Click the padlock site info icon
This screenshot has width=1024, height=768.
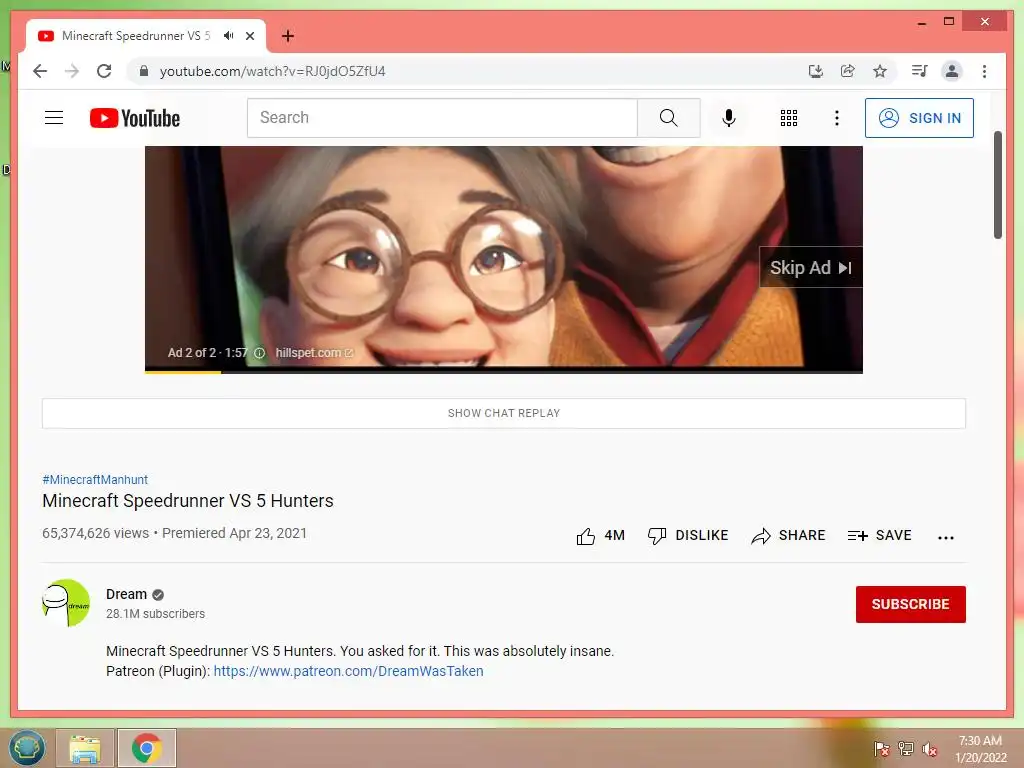(144, 71)
